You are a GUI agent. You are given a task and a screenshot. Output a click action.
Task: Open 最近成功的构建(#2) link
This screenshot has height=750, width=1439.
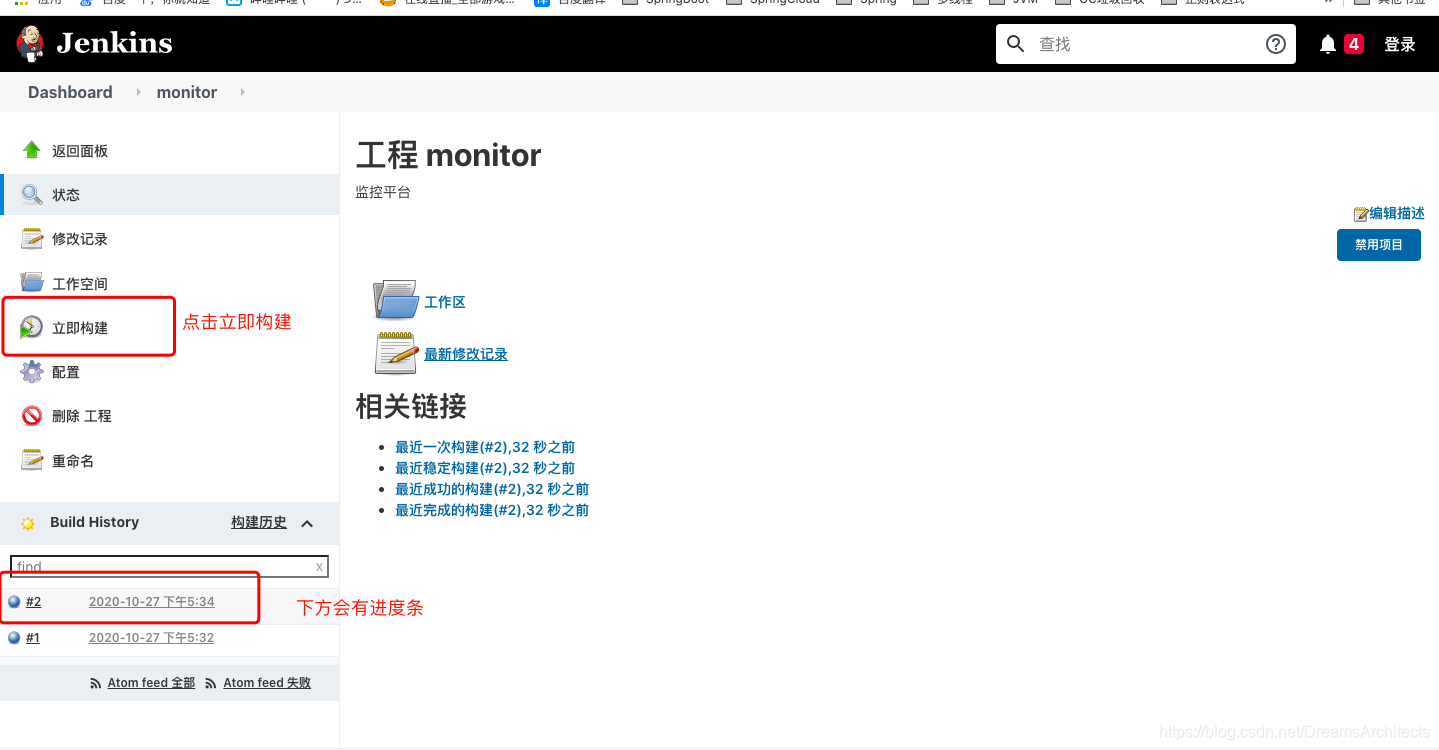[x=492, y=489]
